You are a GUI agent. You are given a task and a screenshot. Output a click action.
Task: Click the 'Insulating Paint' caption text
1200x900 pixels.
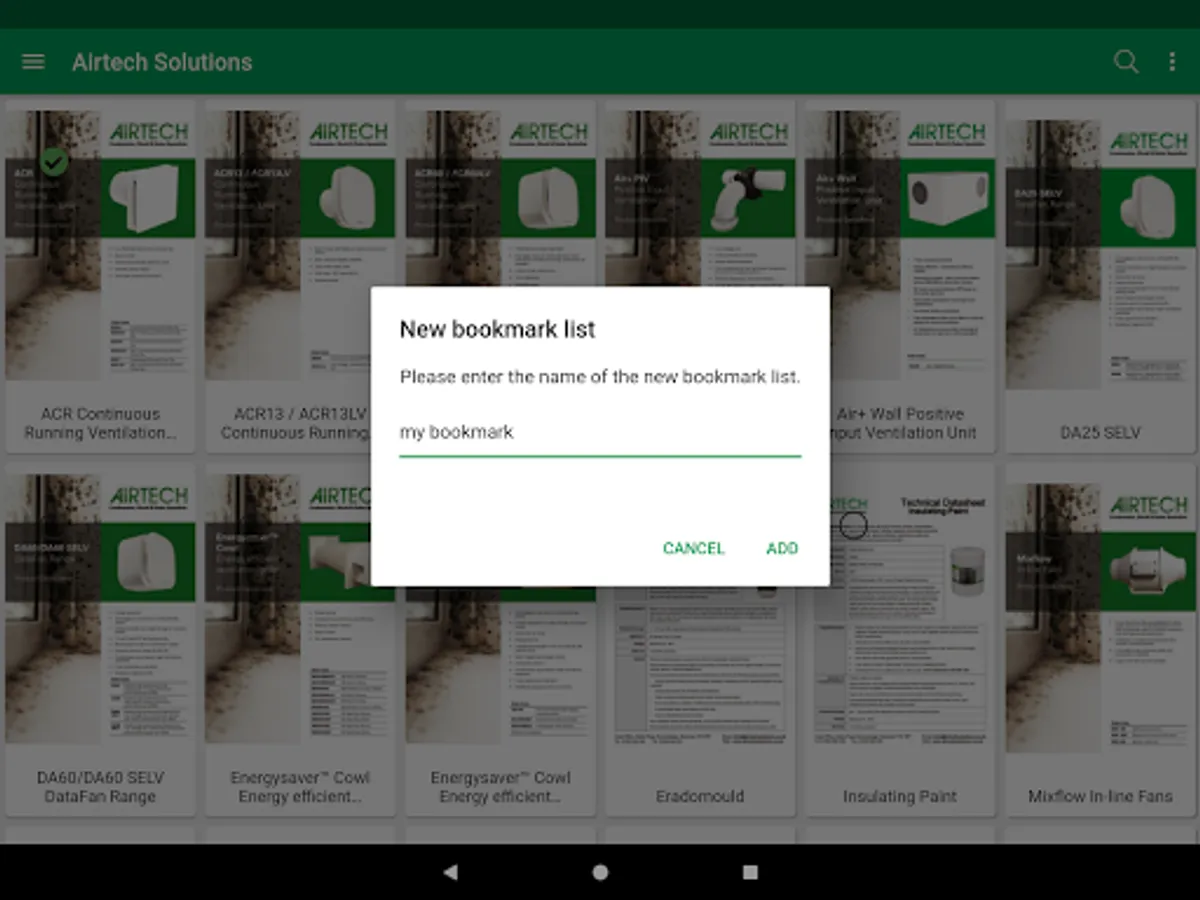click(900, 797)
